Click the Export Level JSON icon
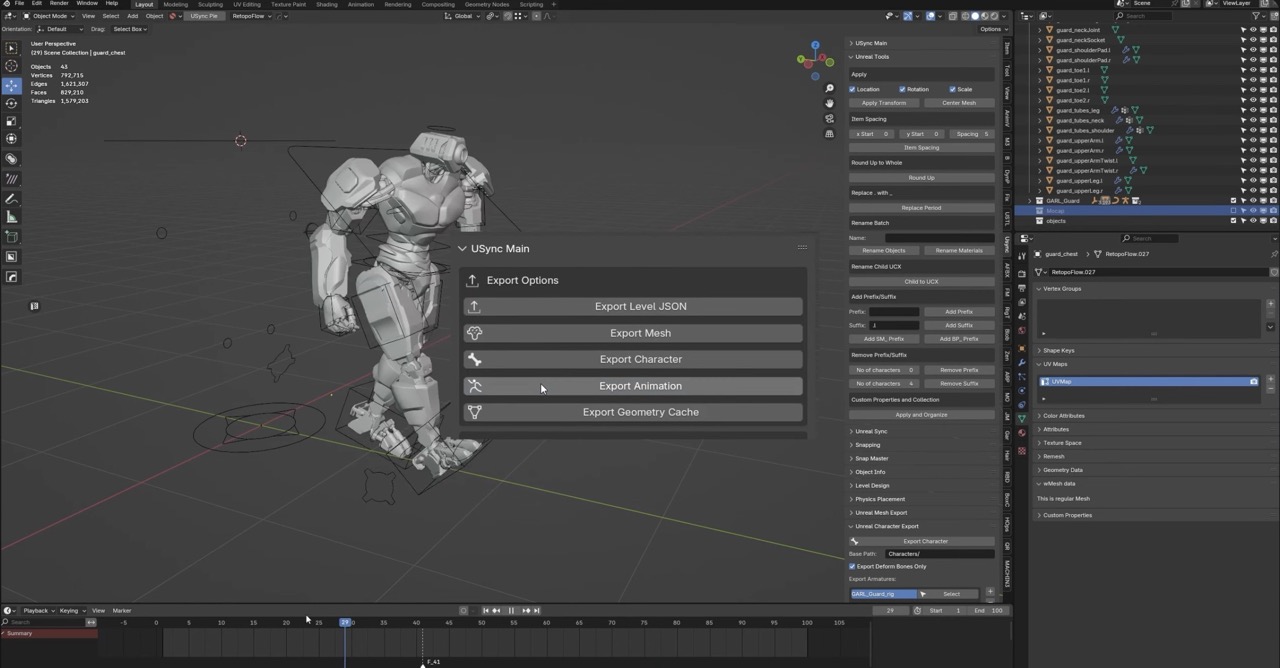 [474, 306]
